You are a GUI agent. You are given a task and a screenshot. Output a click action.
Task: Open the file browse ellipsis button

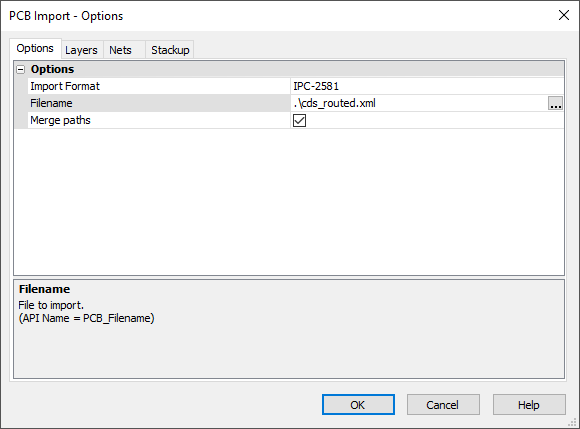coord(555,104)
